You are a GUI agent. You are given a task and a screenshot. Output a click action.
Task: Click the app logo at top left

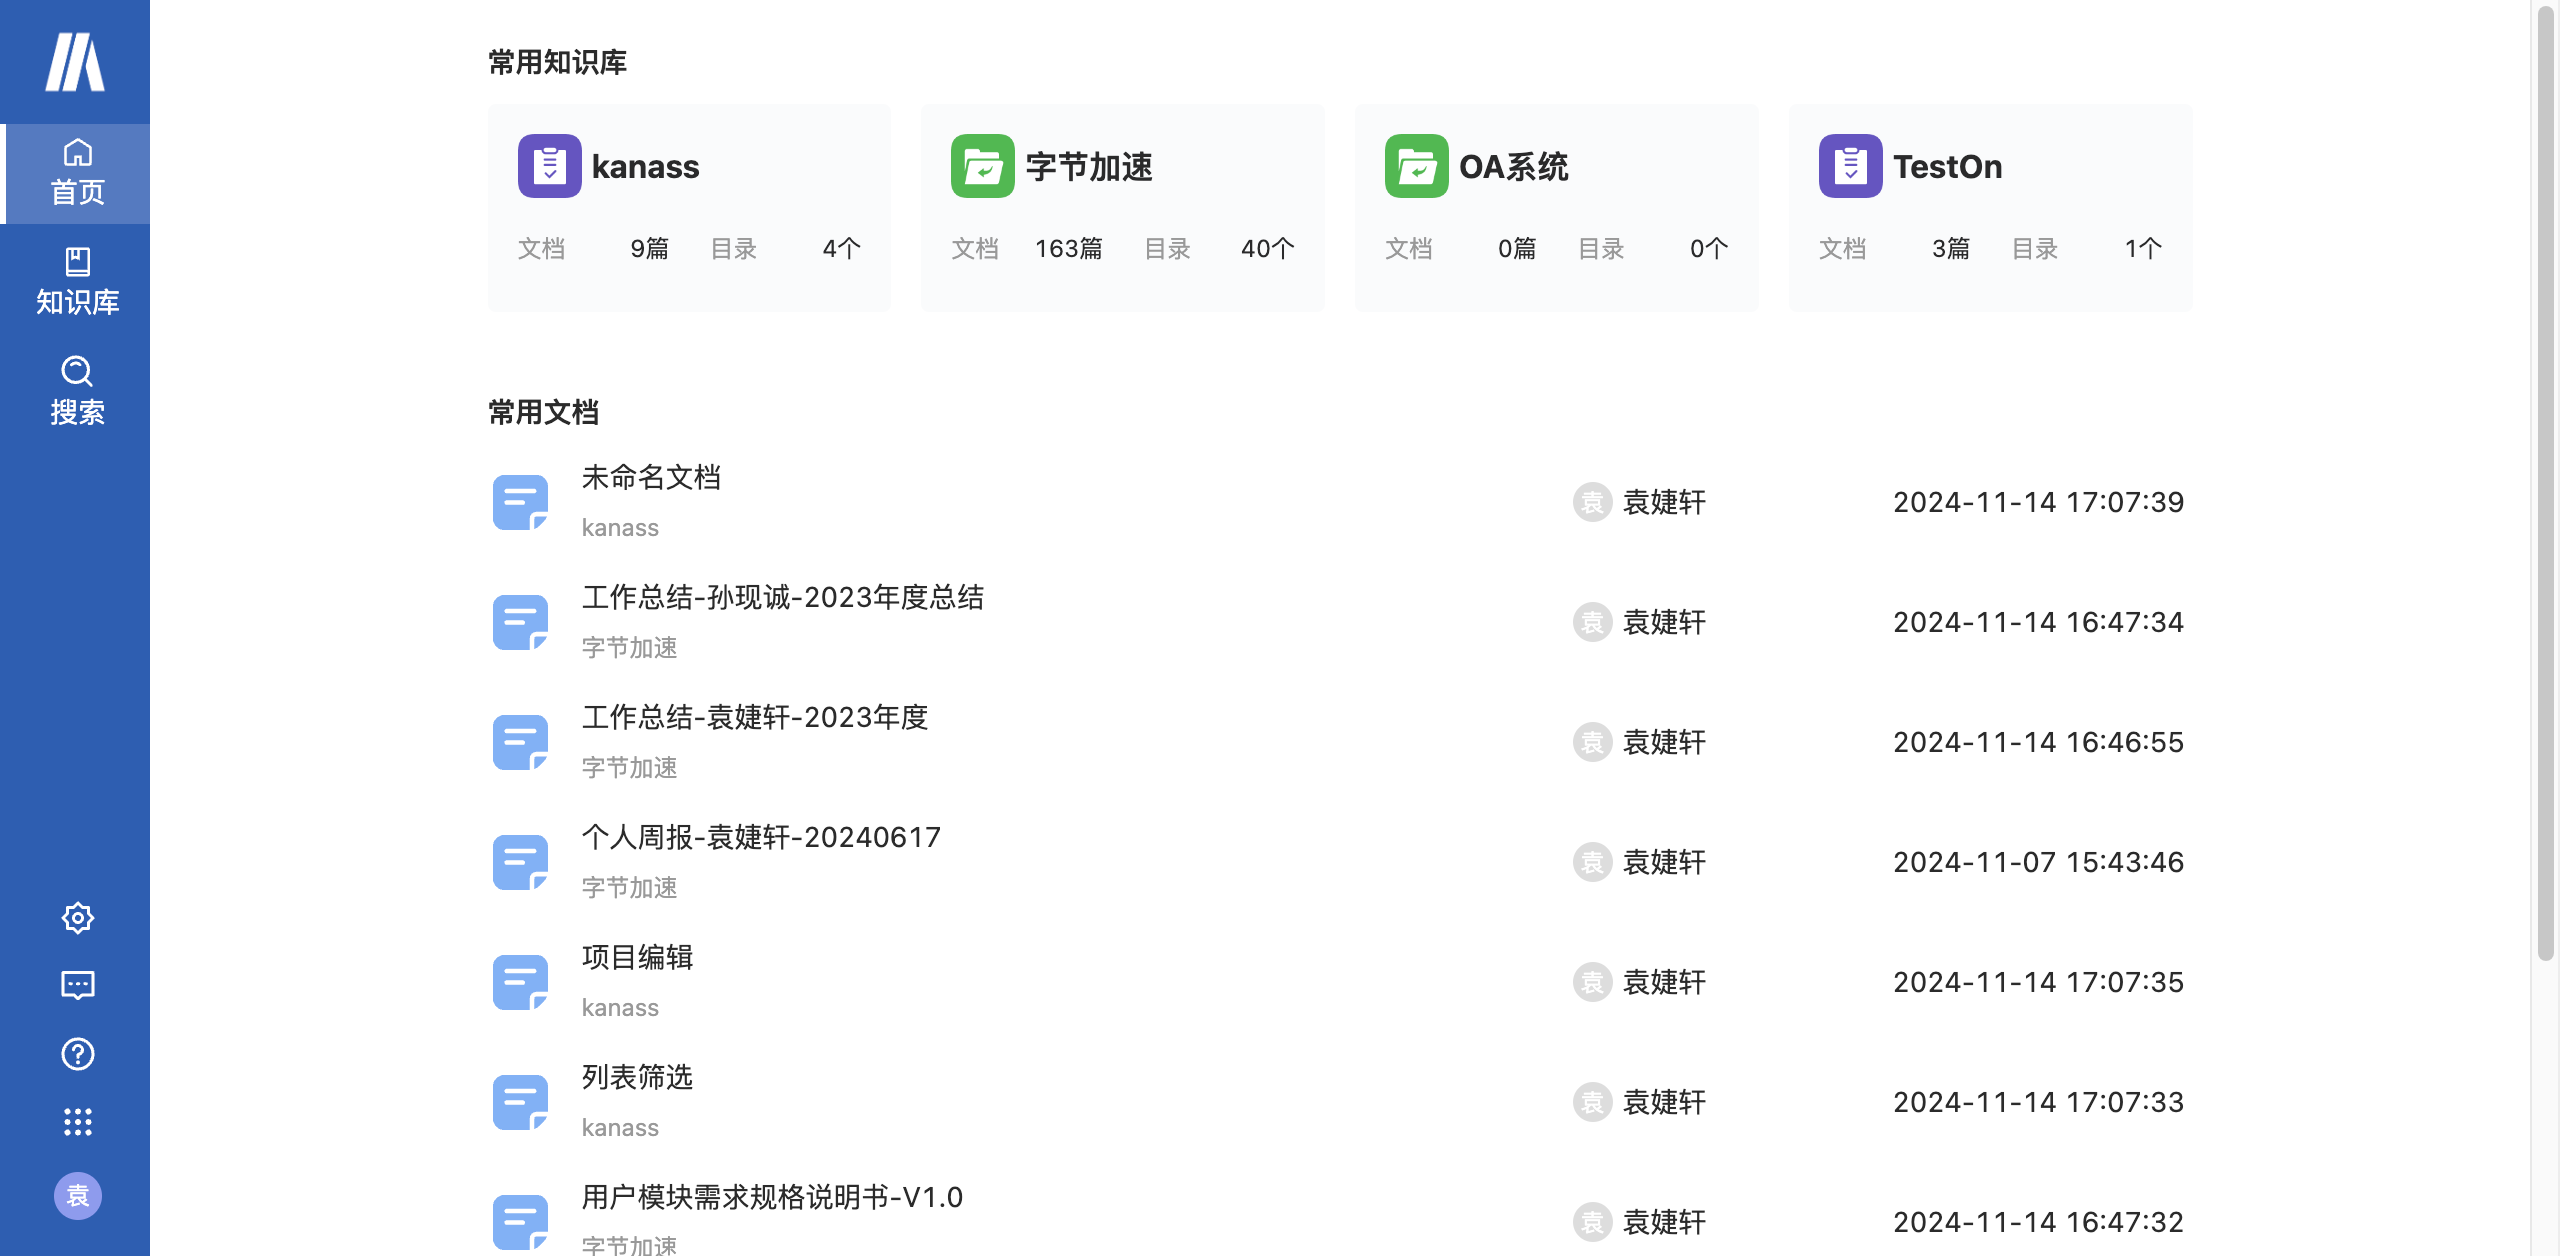(75, 62)
